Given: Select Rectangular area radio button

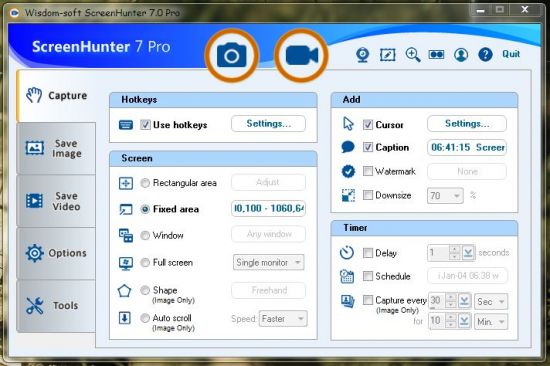Looking at the screenshot, I should 145,183.
